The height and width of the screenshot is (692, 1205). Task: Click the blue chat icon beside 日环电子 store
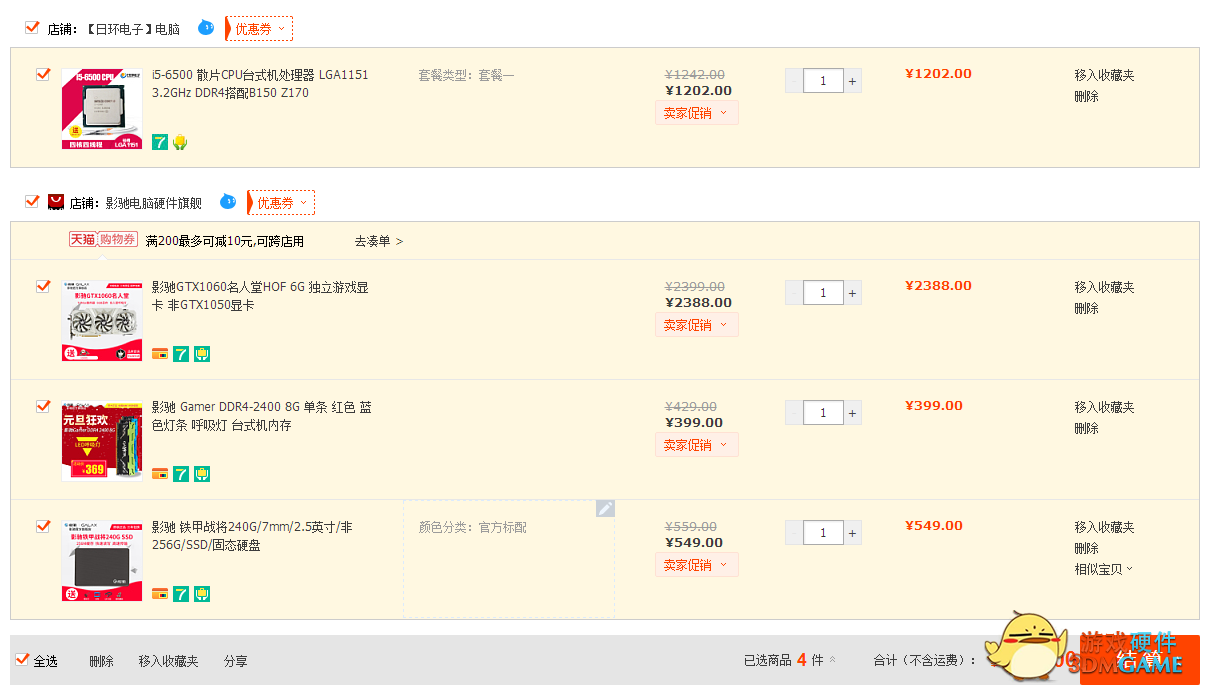206,28
